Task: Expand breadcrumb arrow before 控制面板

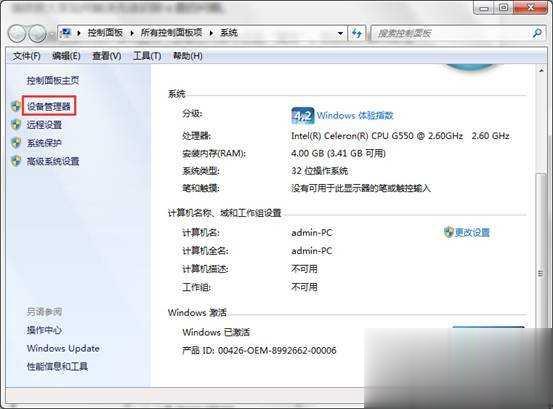Action: point(79,33)
